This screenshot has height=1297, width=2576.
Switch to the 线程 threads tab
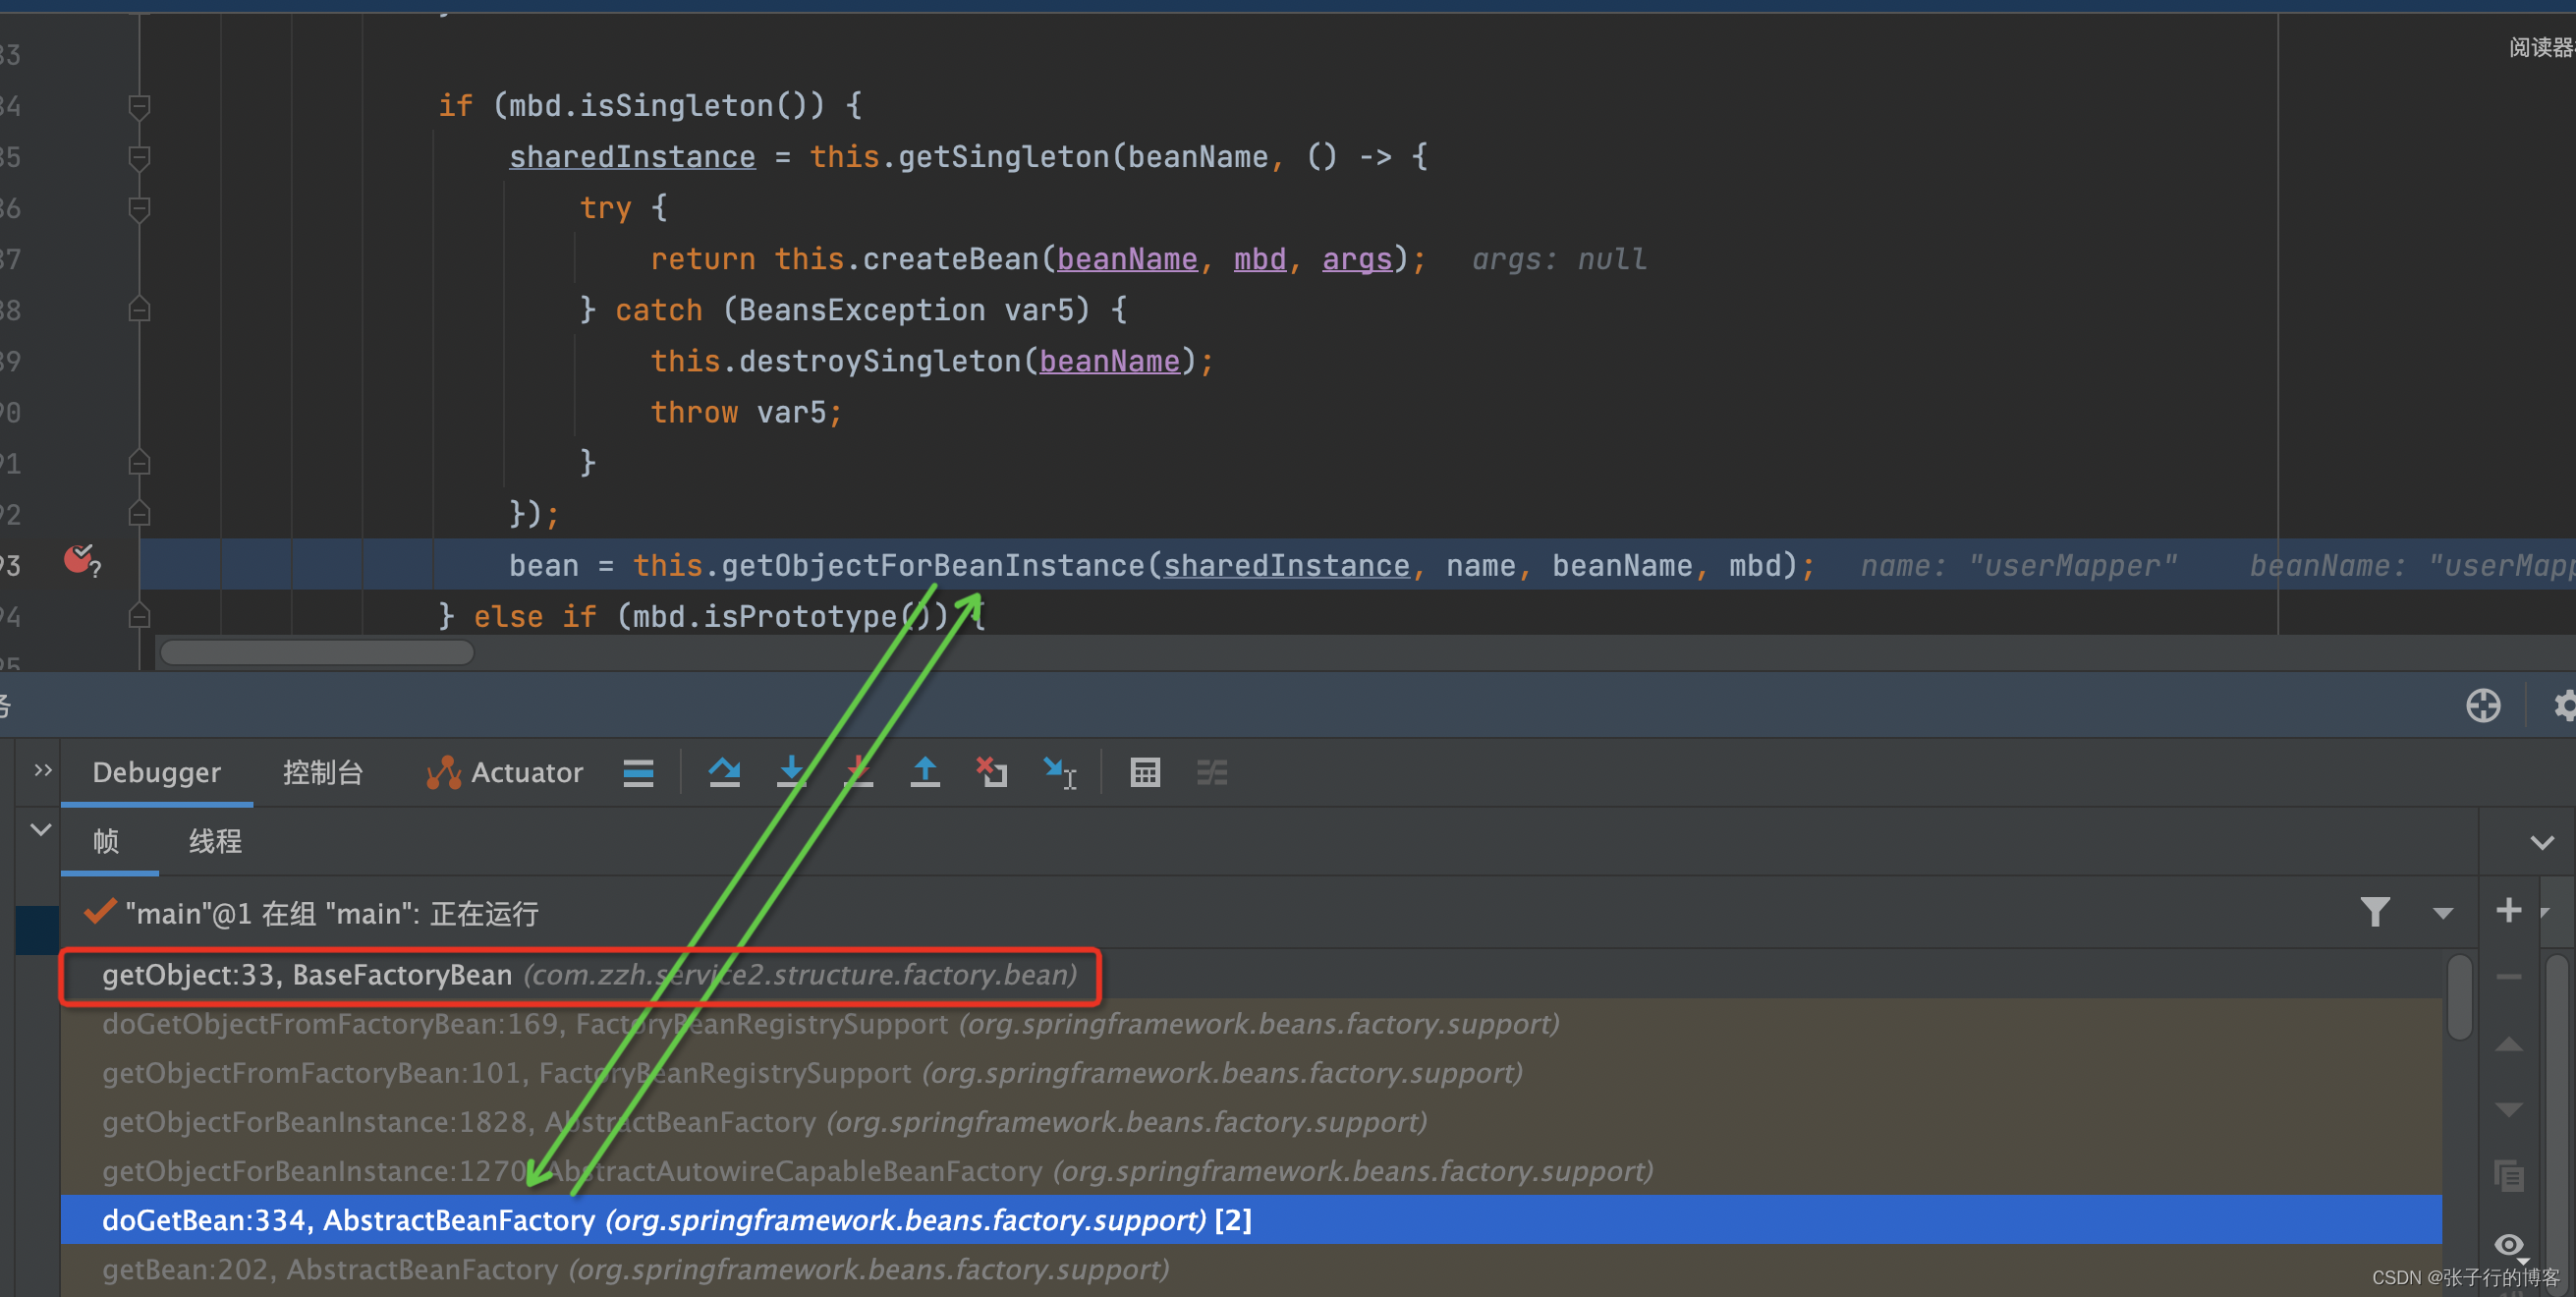215,841
